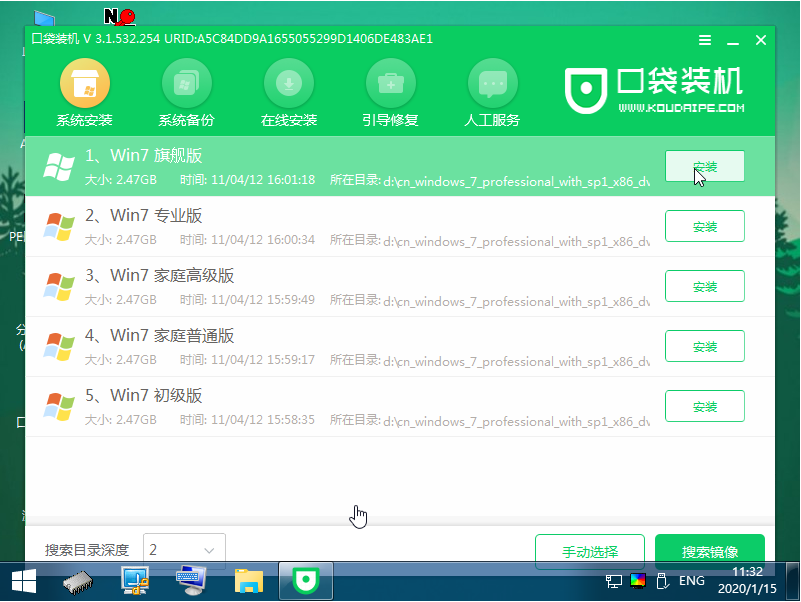Open the ≡ menu in title bar
This screenshot has width=801, height=602.
pos(704,40)
